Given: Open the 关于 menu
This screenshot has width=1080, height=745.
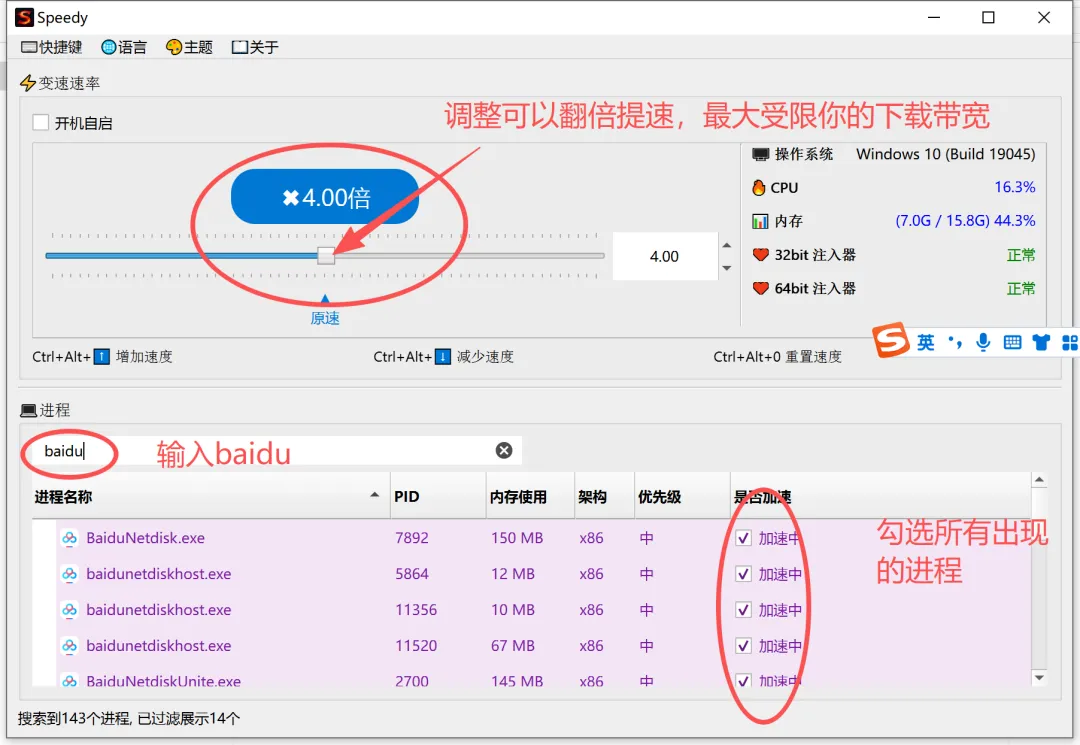Looking at the screenshot, I should (x=255, y=47).
